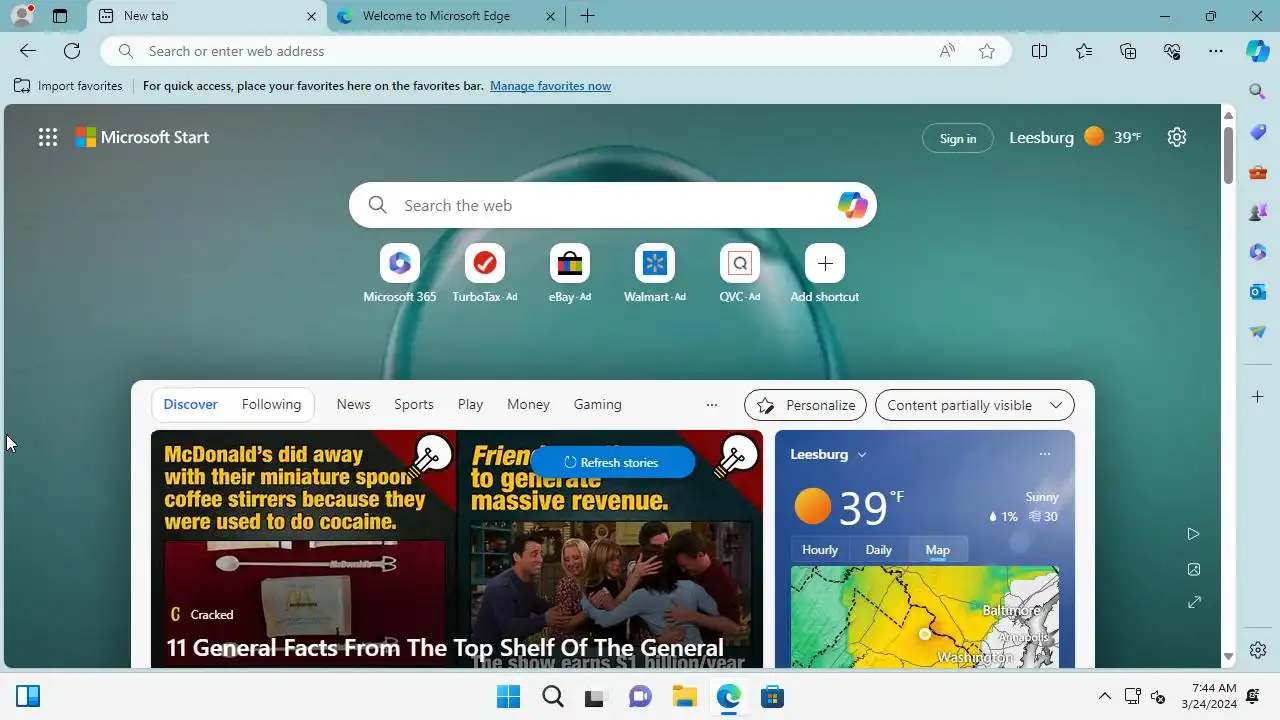Switch to the Welcome to Microsoft Edge tab
This screenshot has width=1280, height=720.
tap(447, 16)
